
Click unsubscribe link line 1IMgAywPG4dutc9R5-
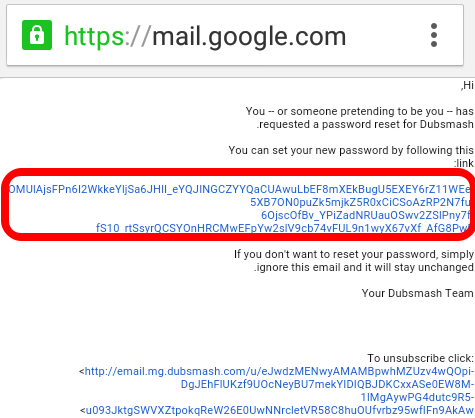tap(417, 397)
